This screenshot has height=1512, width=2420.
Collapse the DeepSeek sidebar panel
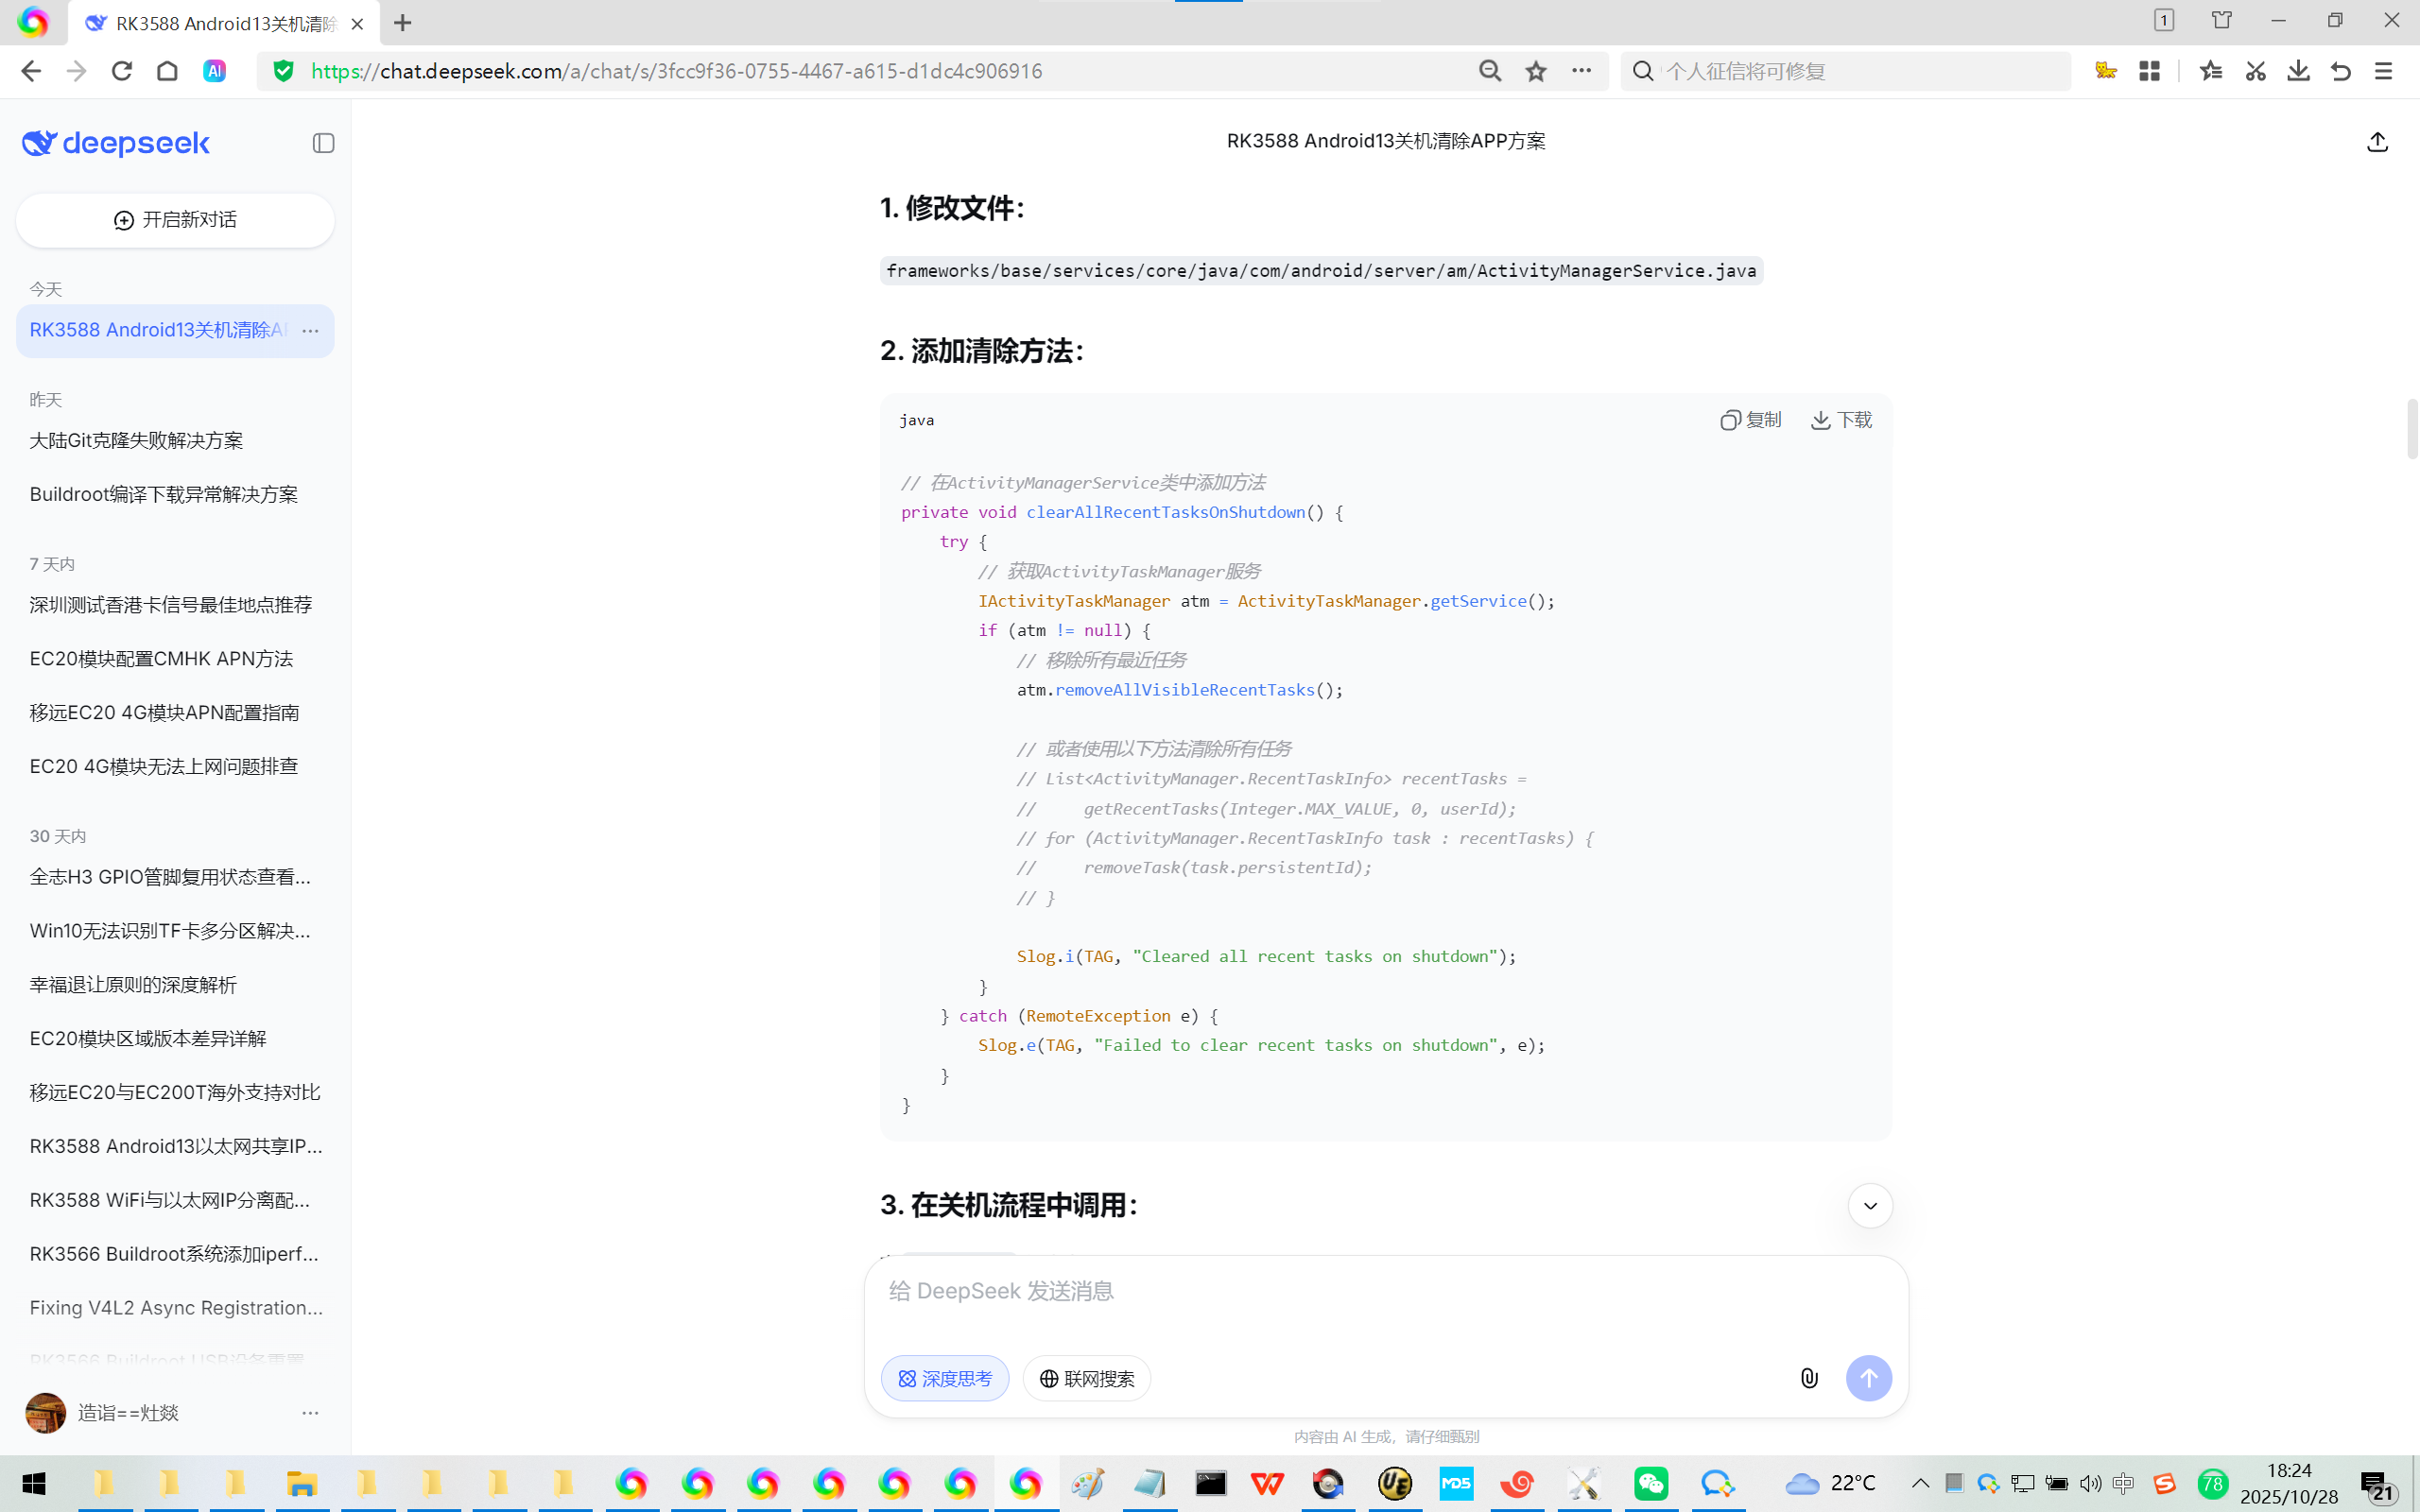pyautogui.click(x=323, y=143)
